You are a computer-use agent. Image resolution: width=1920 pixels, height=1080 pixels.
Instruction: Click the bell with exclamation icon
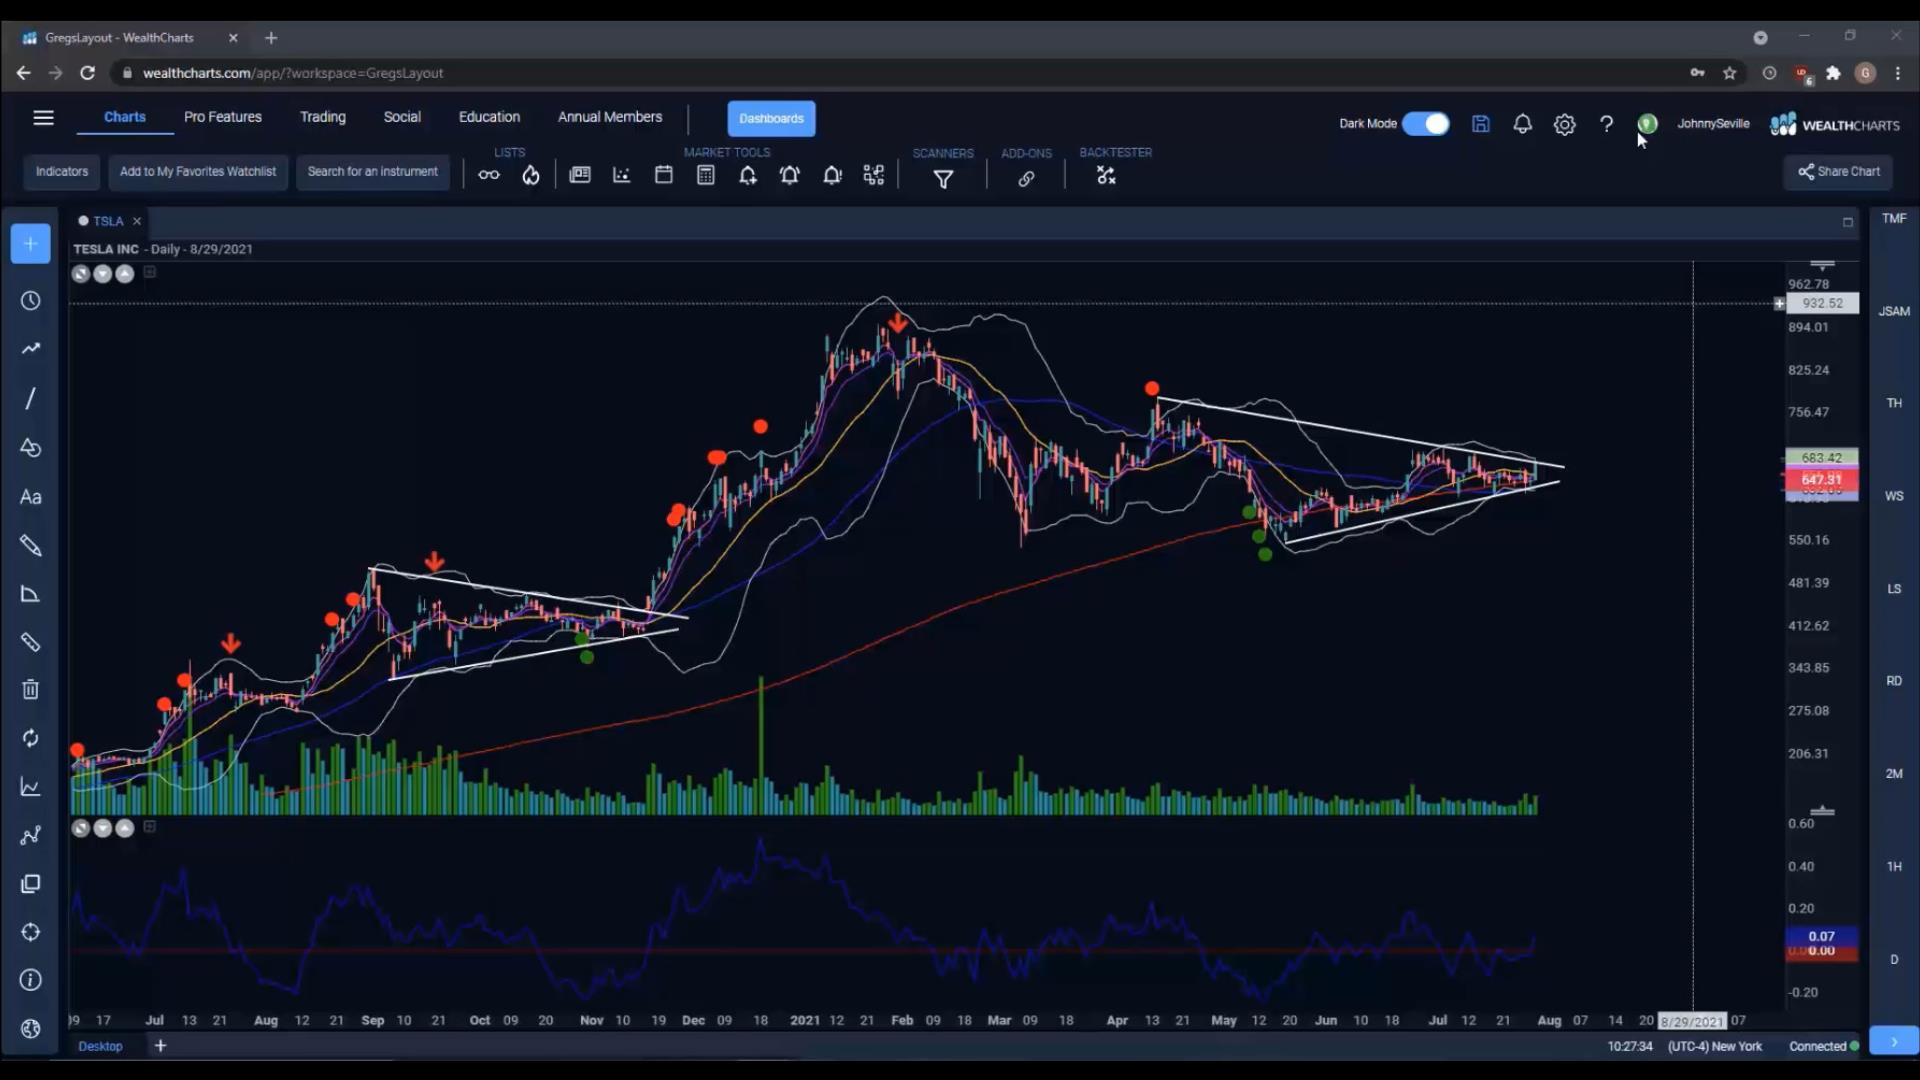click(x=832, y=176)
